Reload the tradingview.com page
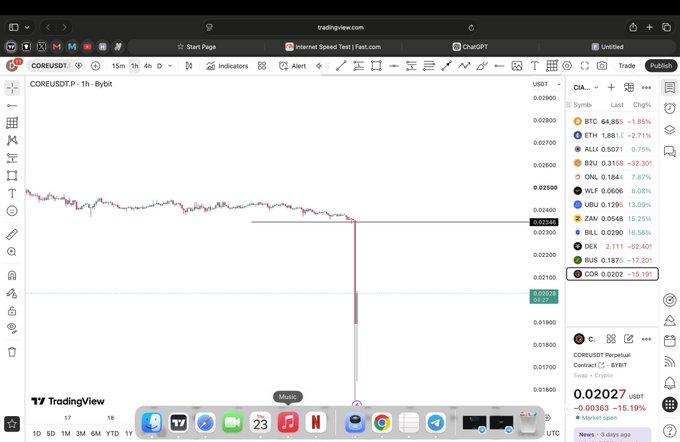This screenshot has width=680, height=442. click(x=471, y=27)
